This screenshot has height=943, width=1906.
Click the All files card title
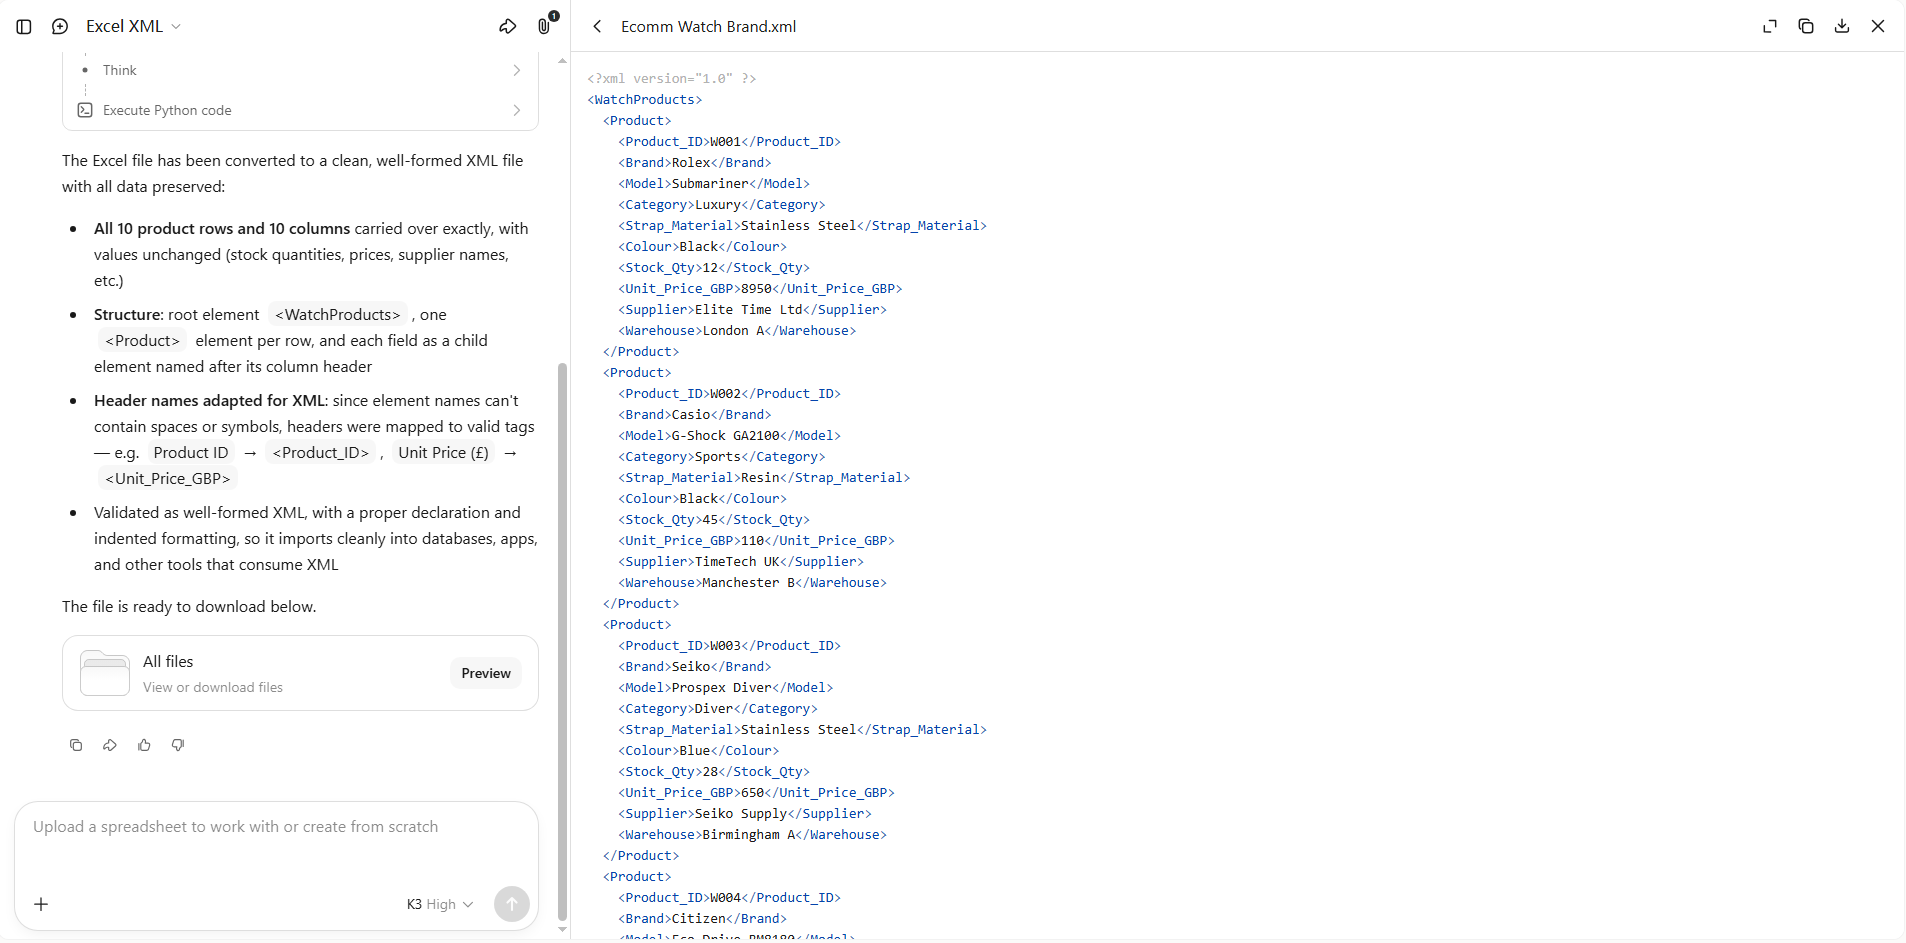coord(168,661)
